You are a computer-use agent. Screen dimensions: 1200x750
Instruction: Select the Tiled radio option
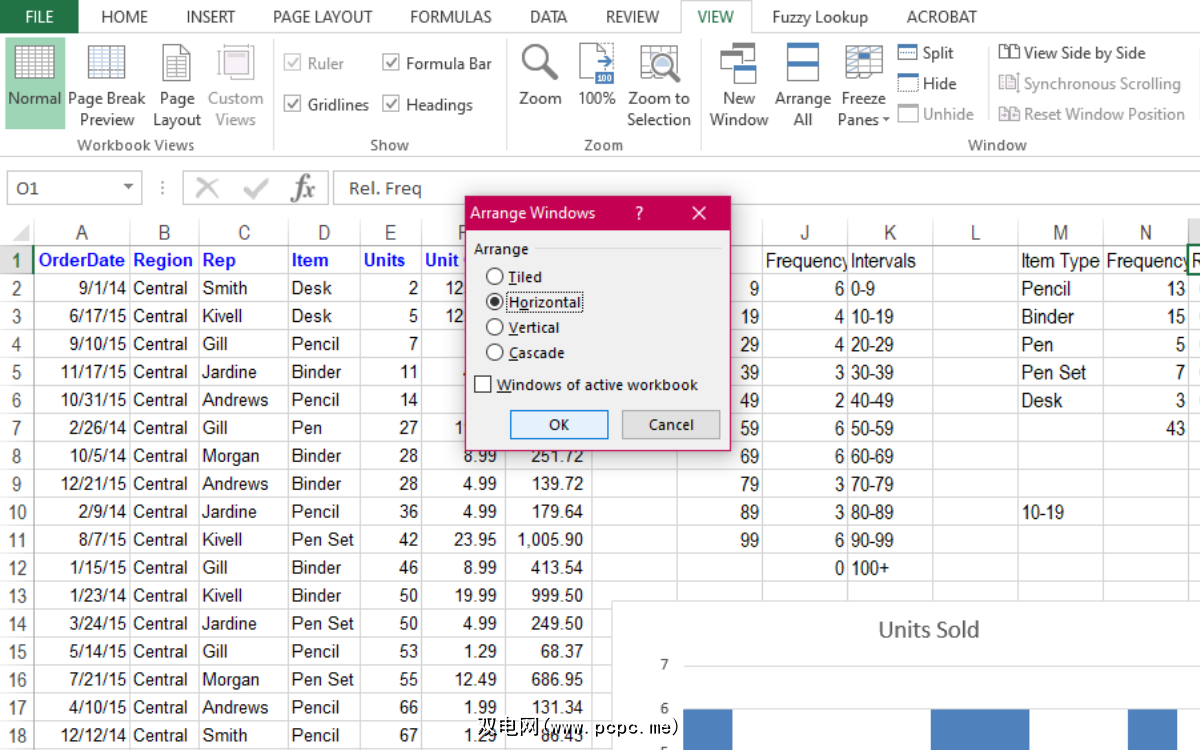495,277
